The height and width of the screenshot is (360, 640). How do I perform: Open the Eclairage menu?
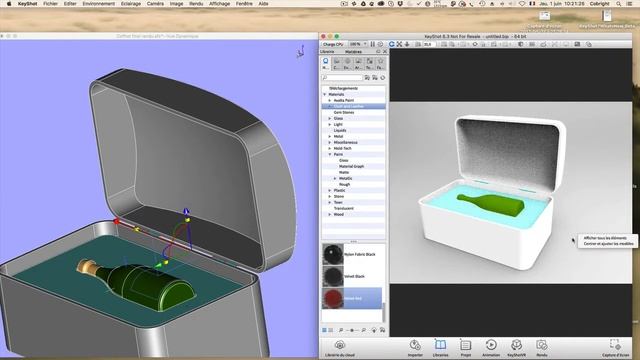point(131,4)
